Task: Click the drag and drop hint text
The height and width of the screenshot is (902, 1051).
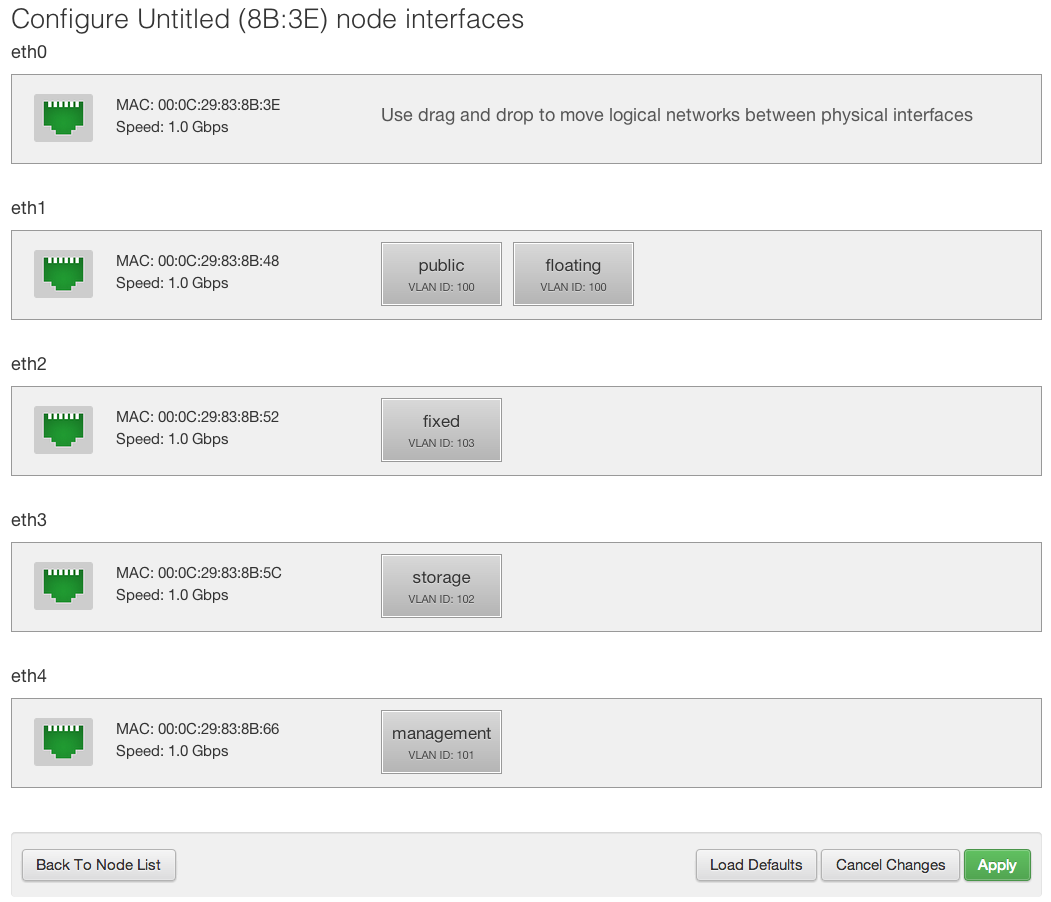Action: (676, 115)
